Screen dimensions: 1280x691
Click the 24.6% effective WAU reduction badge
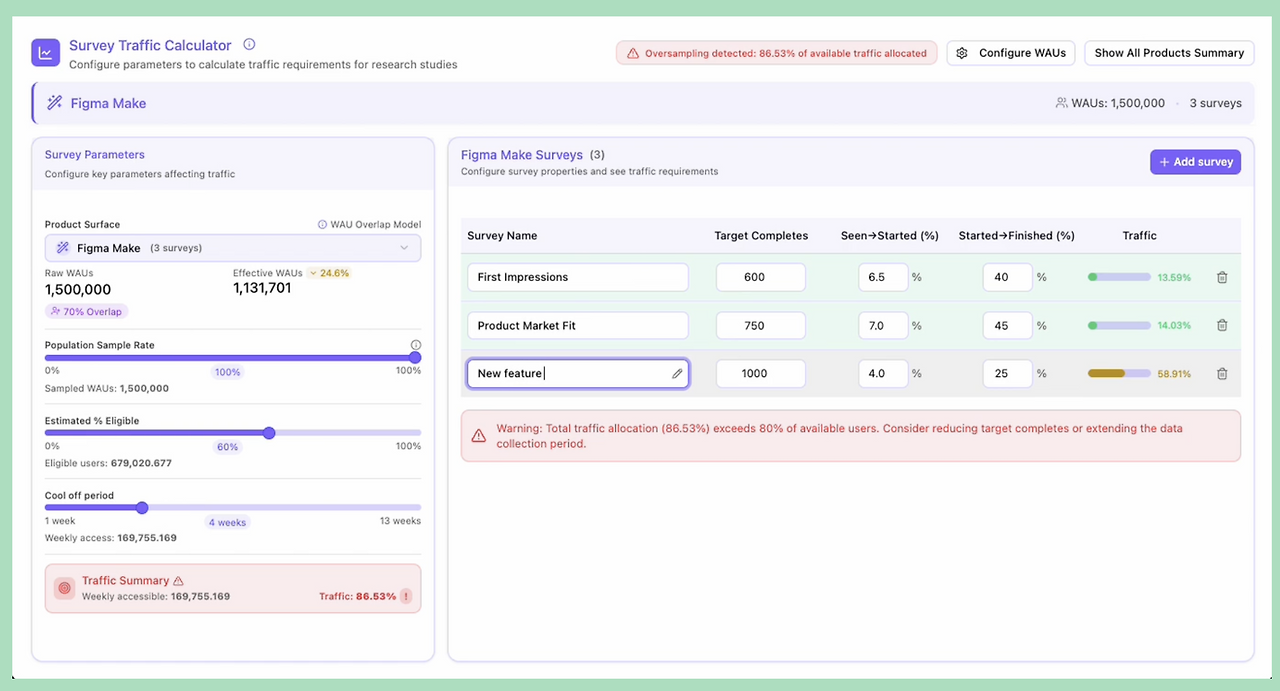tap(329, 273)
